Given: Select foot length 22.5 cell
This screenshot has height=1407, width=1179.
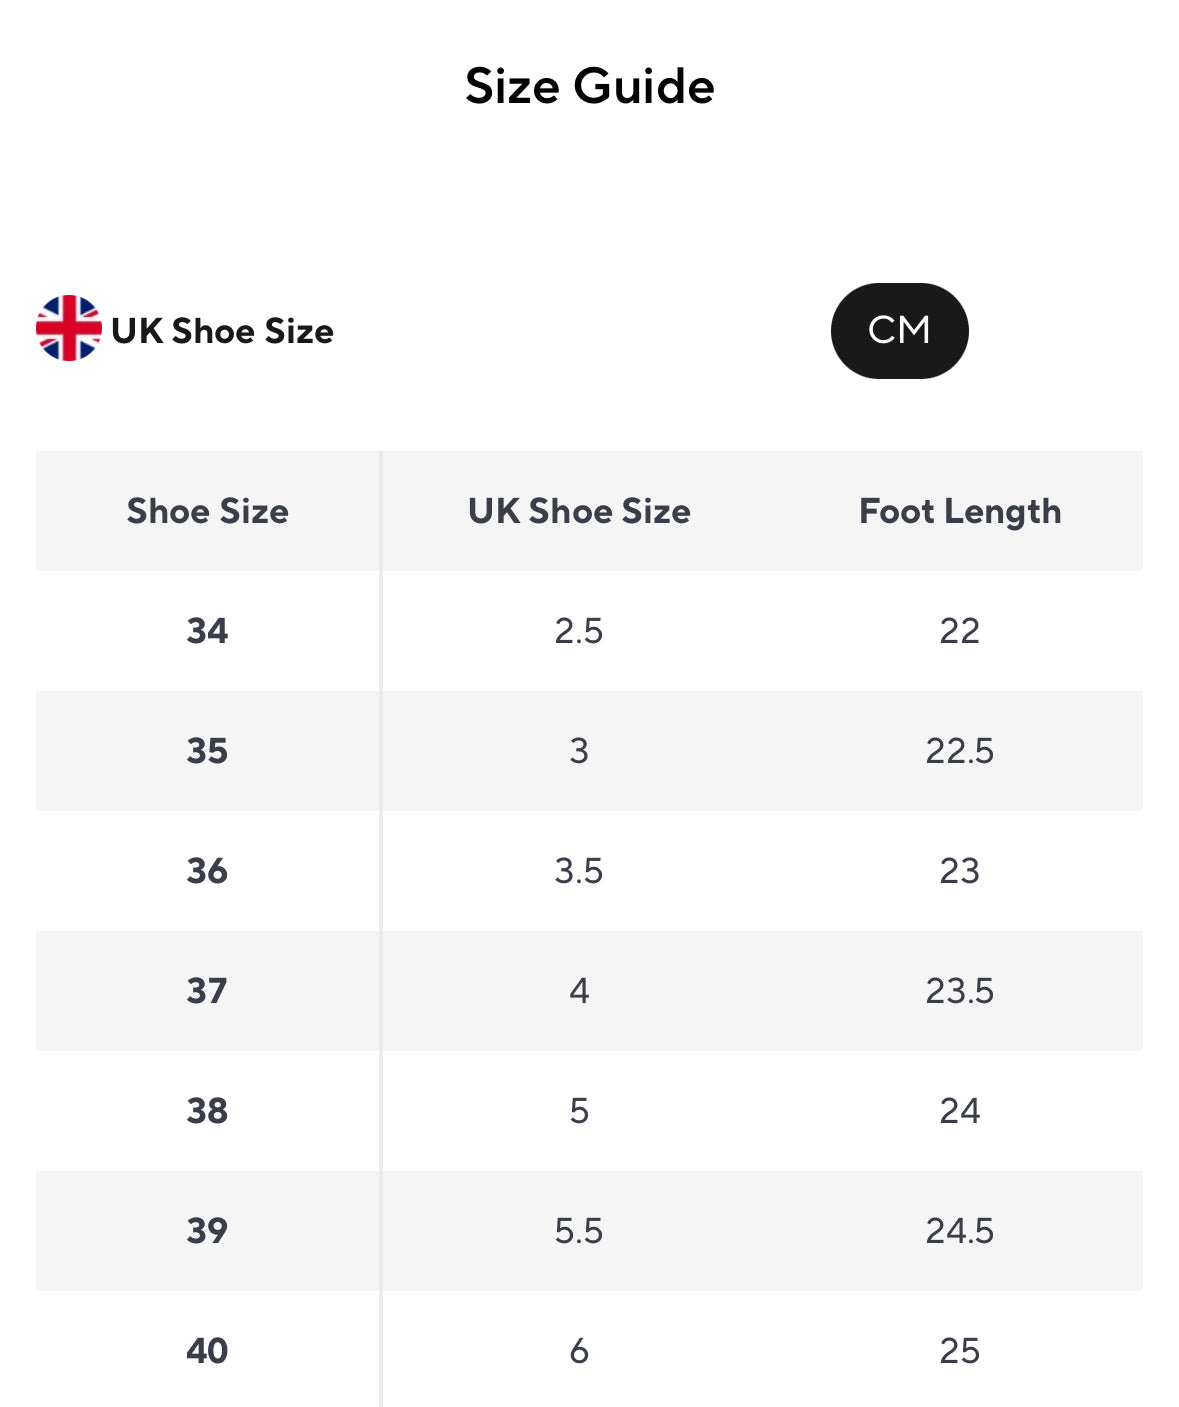Looking at the screenshot, I should pos(959,751).
